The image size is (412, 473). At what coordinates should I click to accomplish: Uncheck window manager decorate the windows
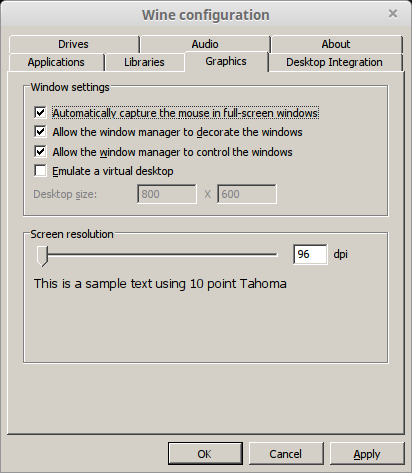(40, 132)
